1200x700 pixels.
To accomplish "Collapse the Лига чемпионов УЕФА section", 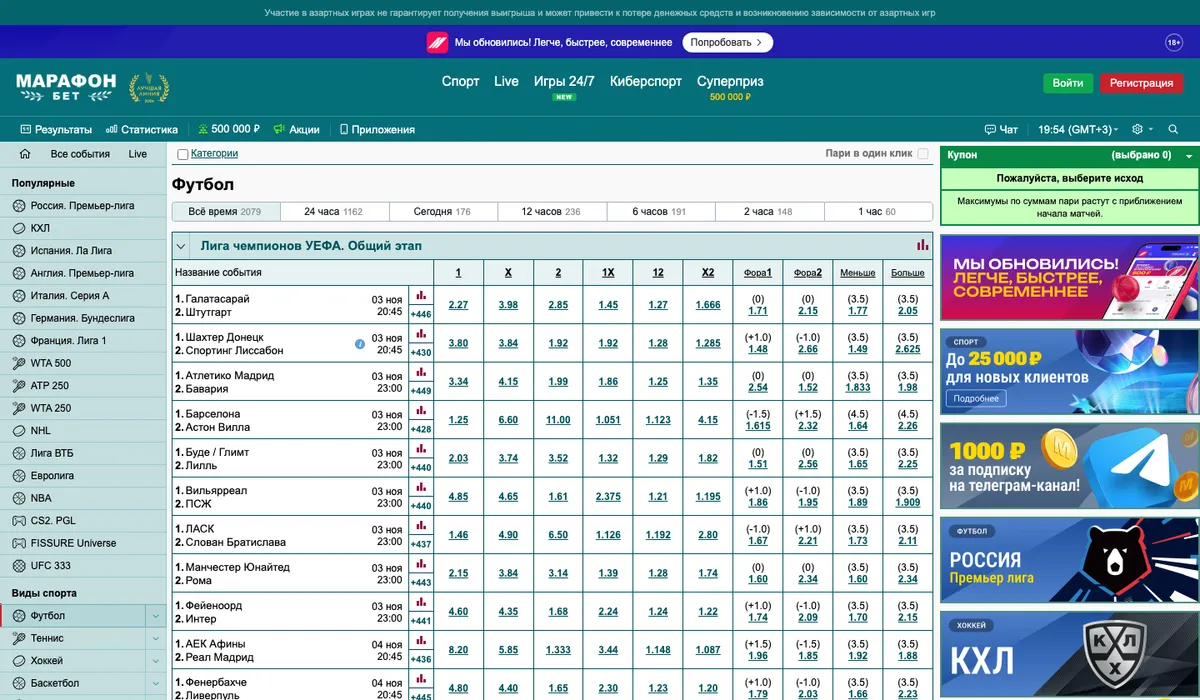I will (181, 245).
